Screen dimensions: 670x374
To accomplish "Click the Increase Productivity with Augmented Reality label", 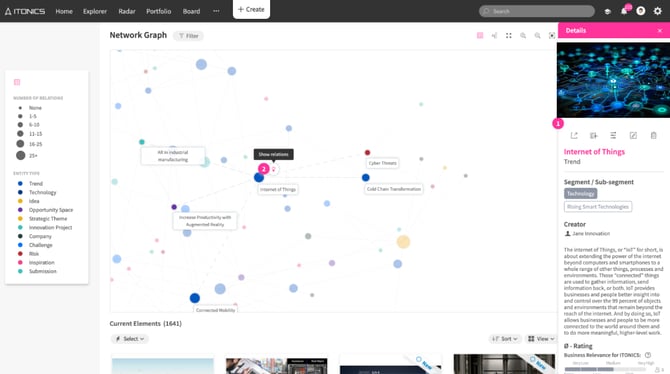I will 205,221.
